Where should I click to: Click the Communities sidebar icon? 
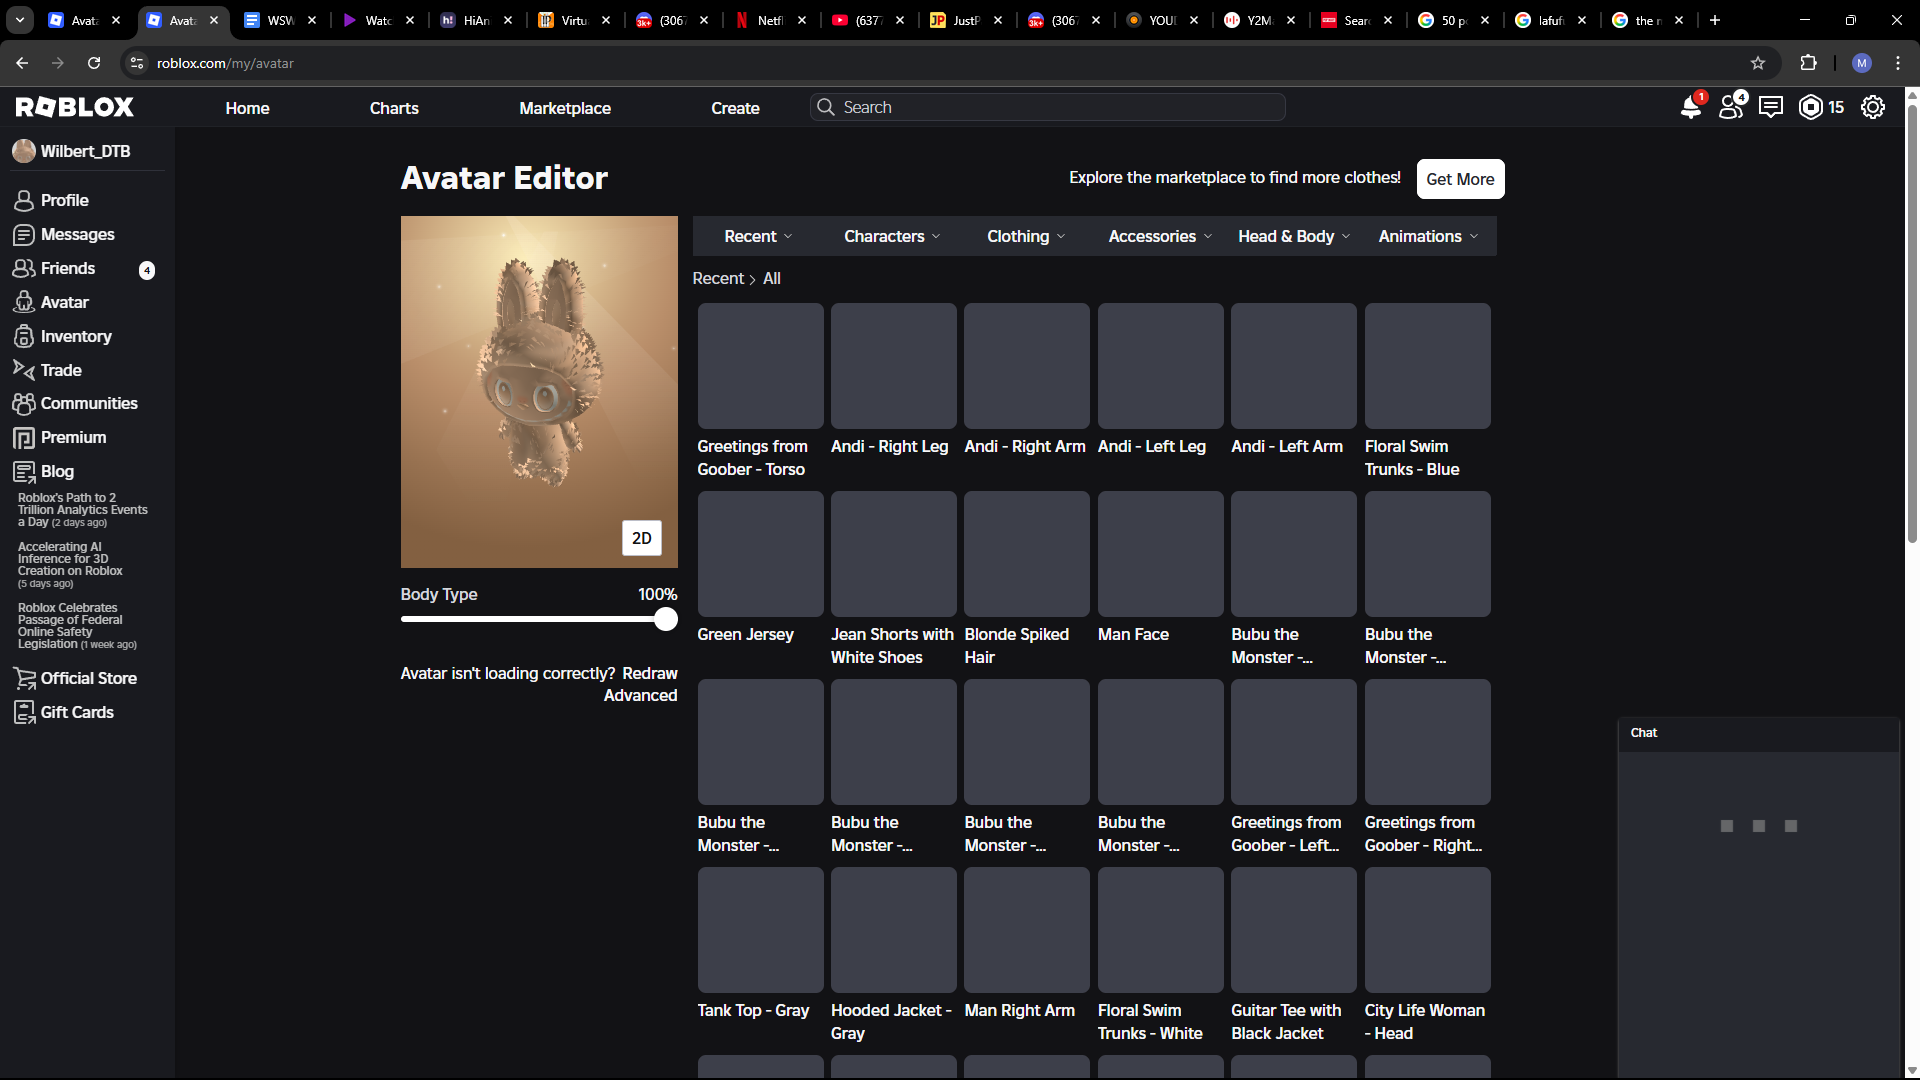[24, 404]
